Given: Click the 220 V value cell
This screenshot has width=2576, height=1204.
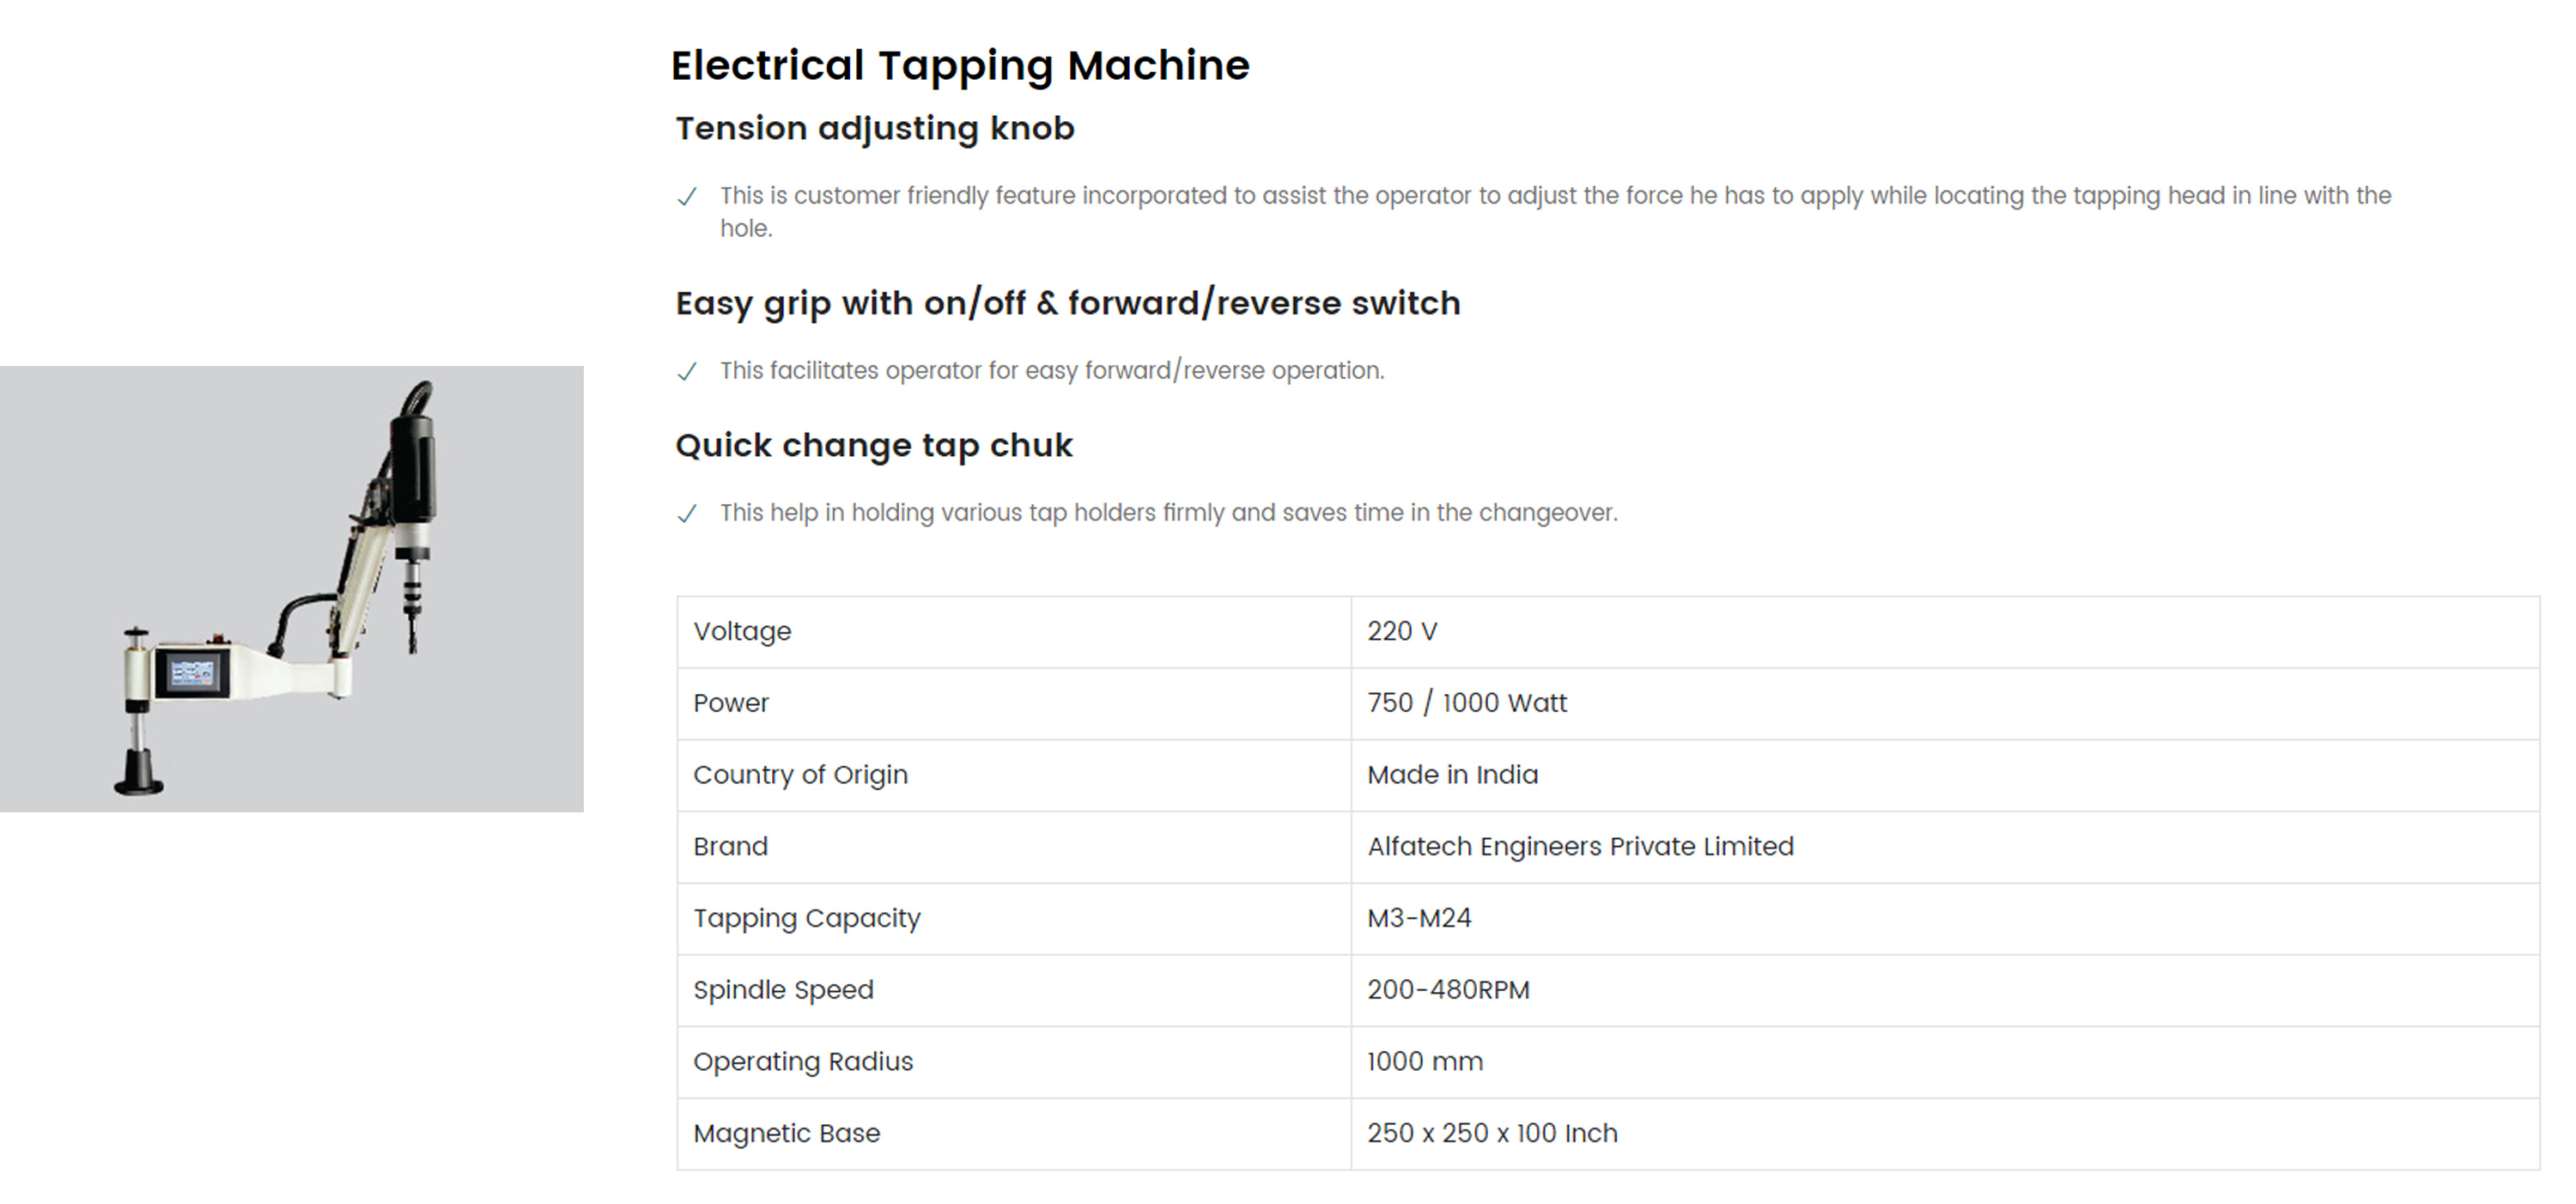Looking at the screenshot, I should point(1402,632).
